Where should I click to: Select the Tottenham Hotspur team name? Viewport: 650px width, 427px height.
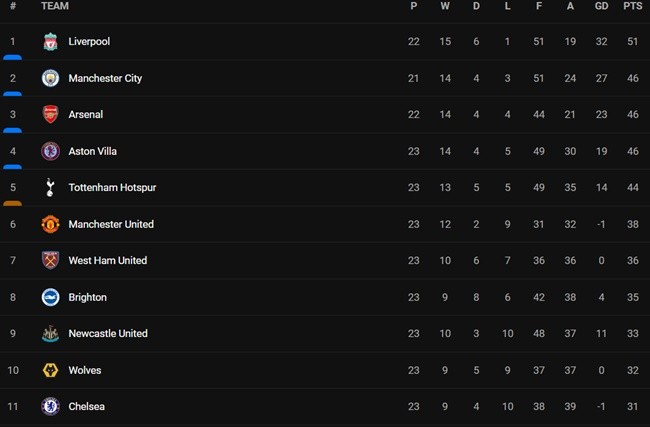[x=112, y=188]
